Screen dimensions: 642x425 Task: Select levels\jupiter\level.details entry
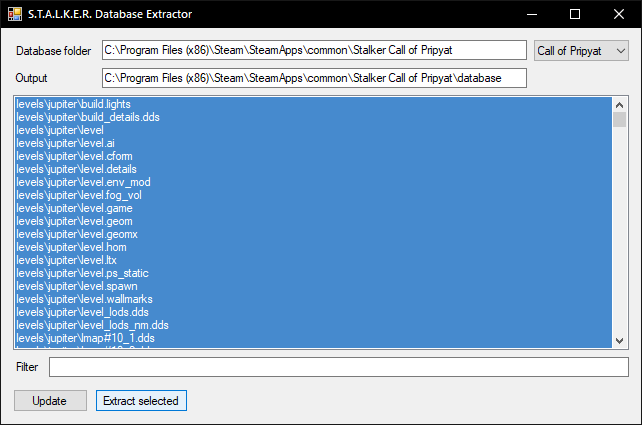tap(314, 169)
